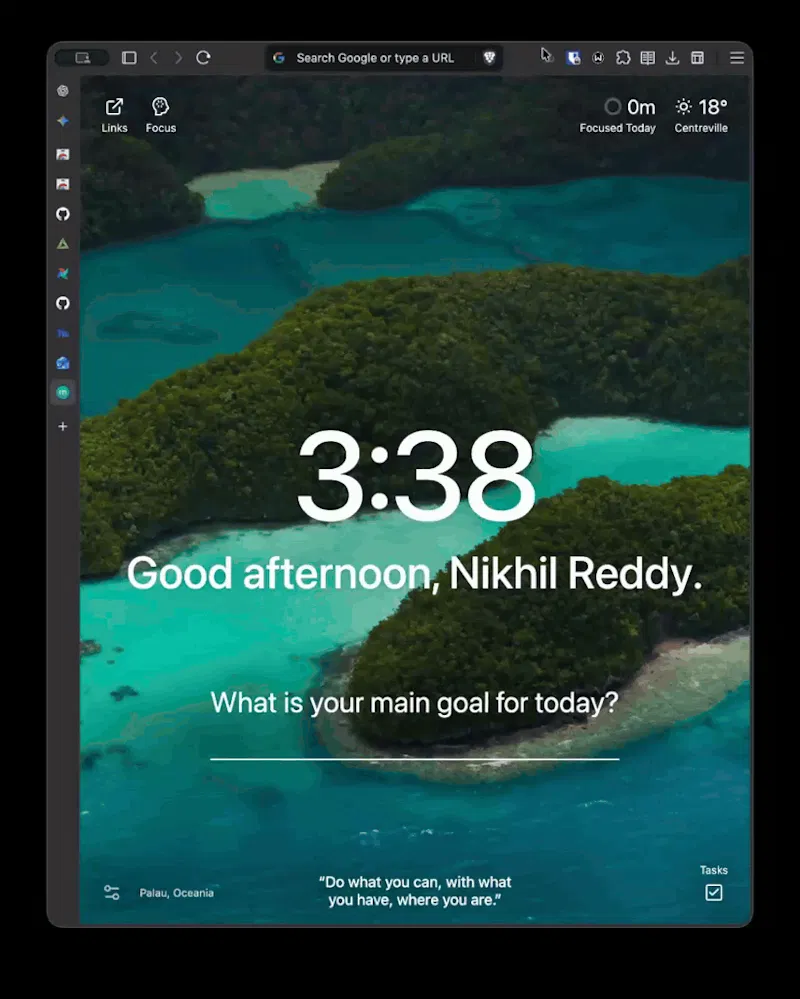Viewport: 800px width, 999px height.
Task: Open the Extensions puzzle piece menu
Action: click(623, 58)
